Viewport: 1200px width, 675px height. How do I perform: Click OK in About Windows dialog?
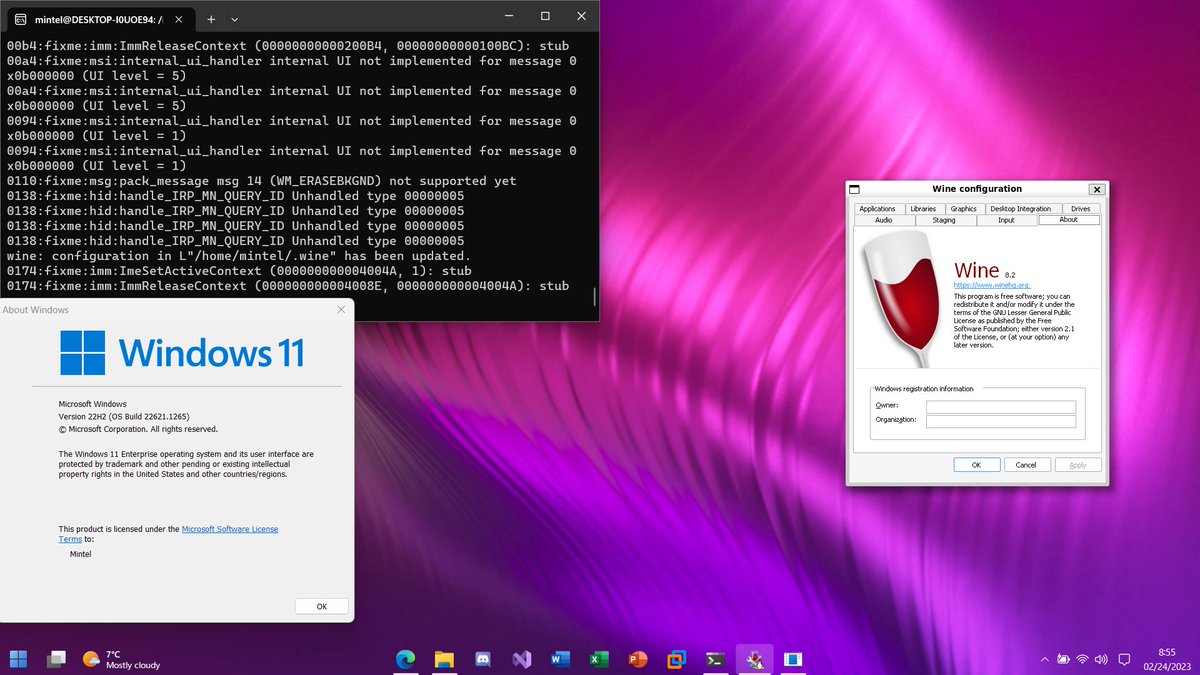pos(322,606)
